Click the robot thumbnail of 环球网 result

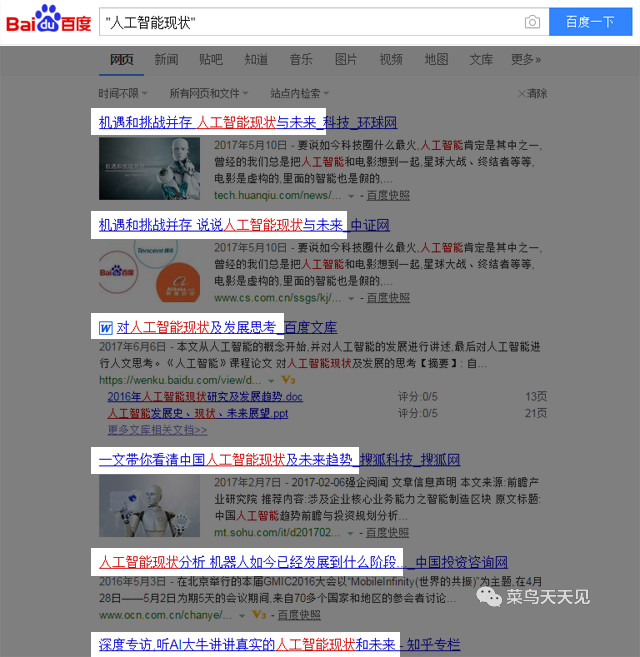tap(149, 168)
